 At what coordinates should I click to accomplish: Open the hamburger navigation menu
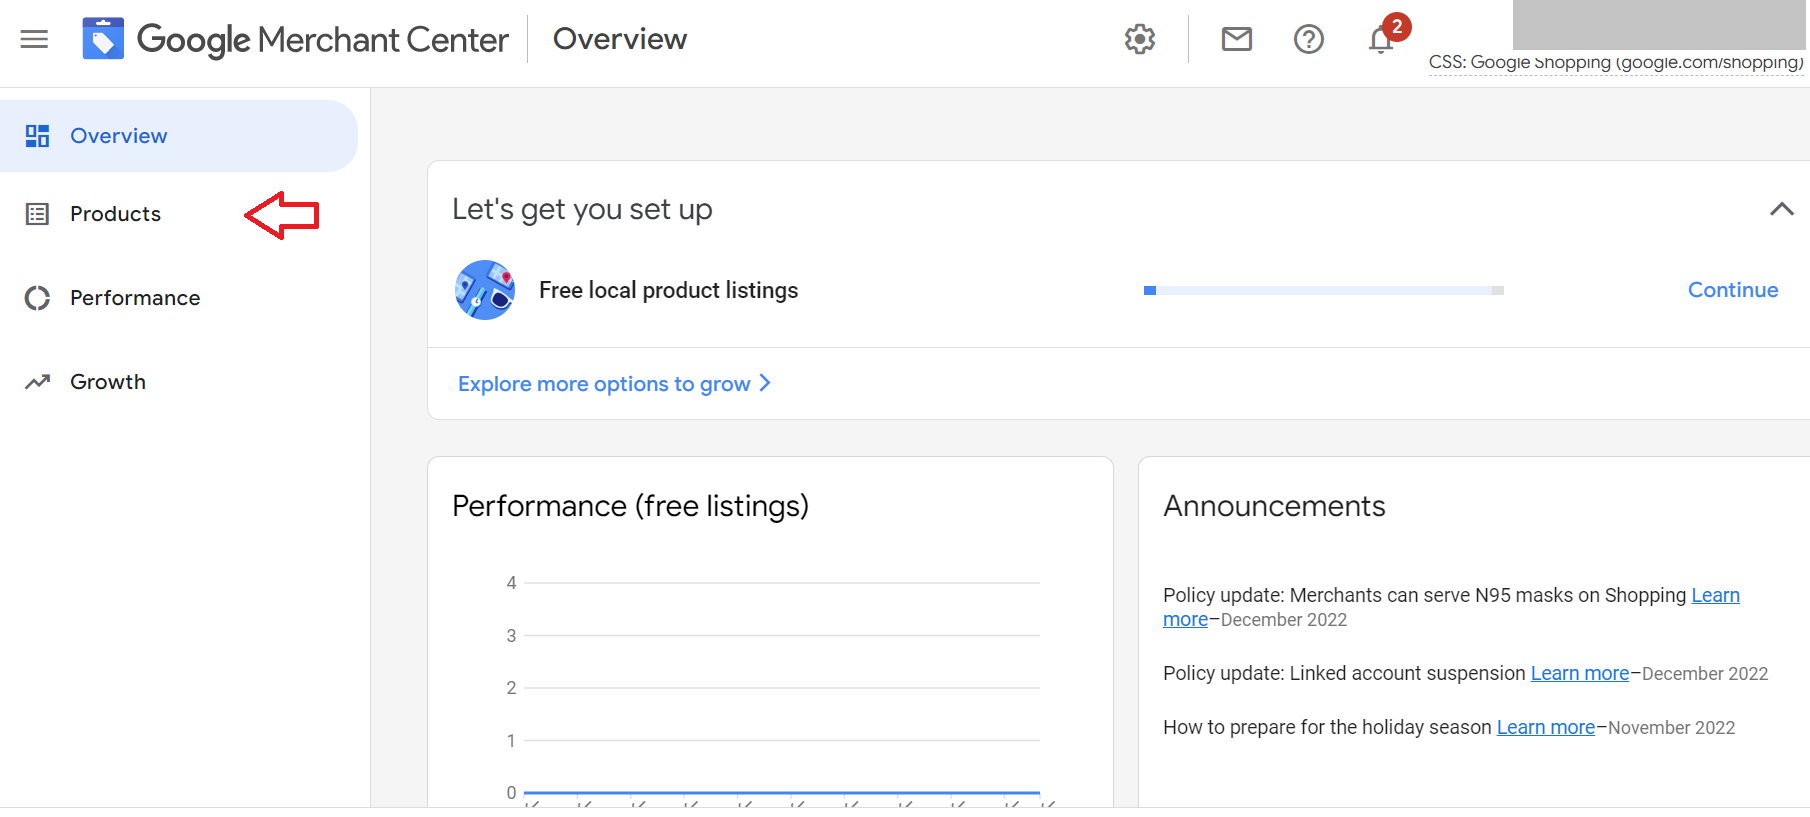click(x=34, y=39)
